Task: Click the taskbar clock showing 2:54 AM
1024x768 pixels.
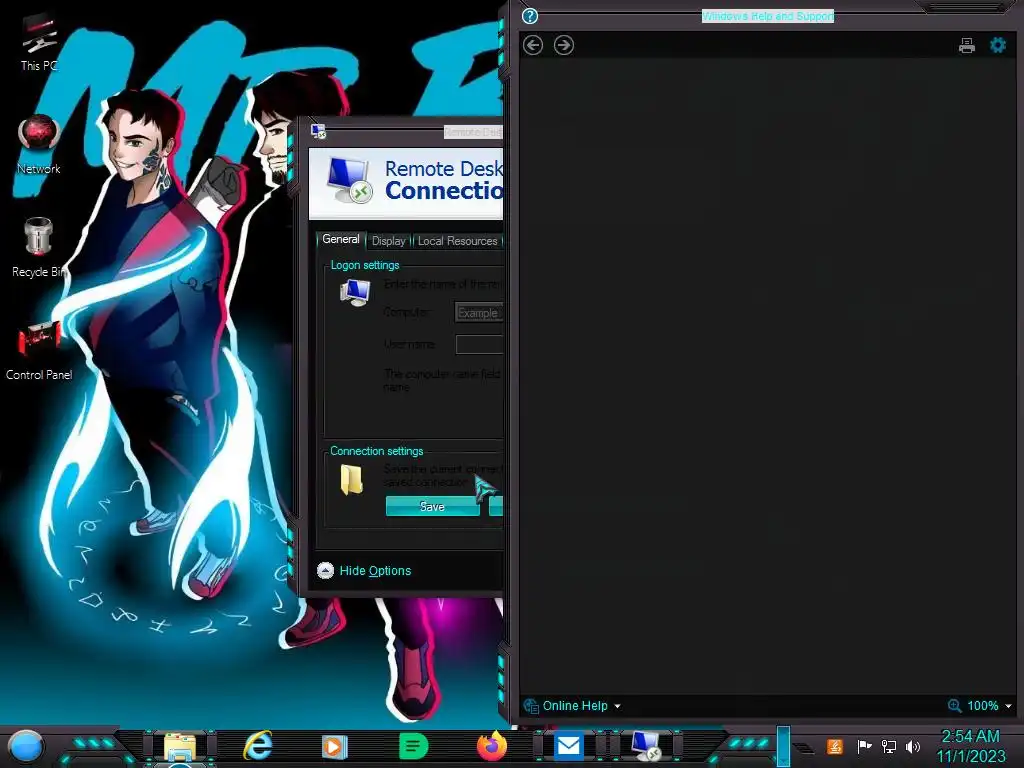Action: tap(970, 746)
